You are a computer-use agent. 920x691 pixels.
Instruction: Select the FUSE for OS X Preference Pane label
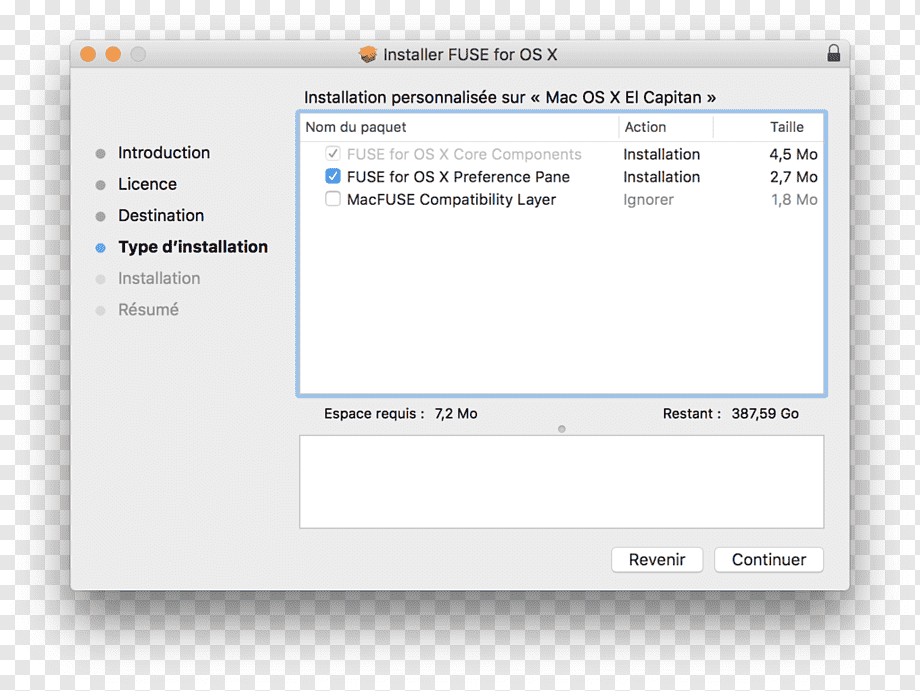[x=458, y=177]
